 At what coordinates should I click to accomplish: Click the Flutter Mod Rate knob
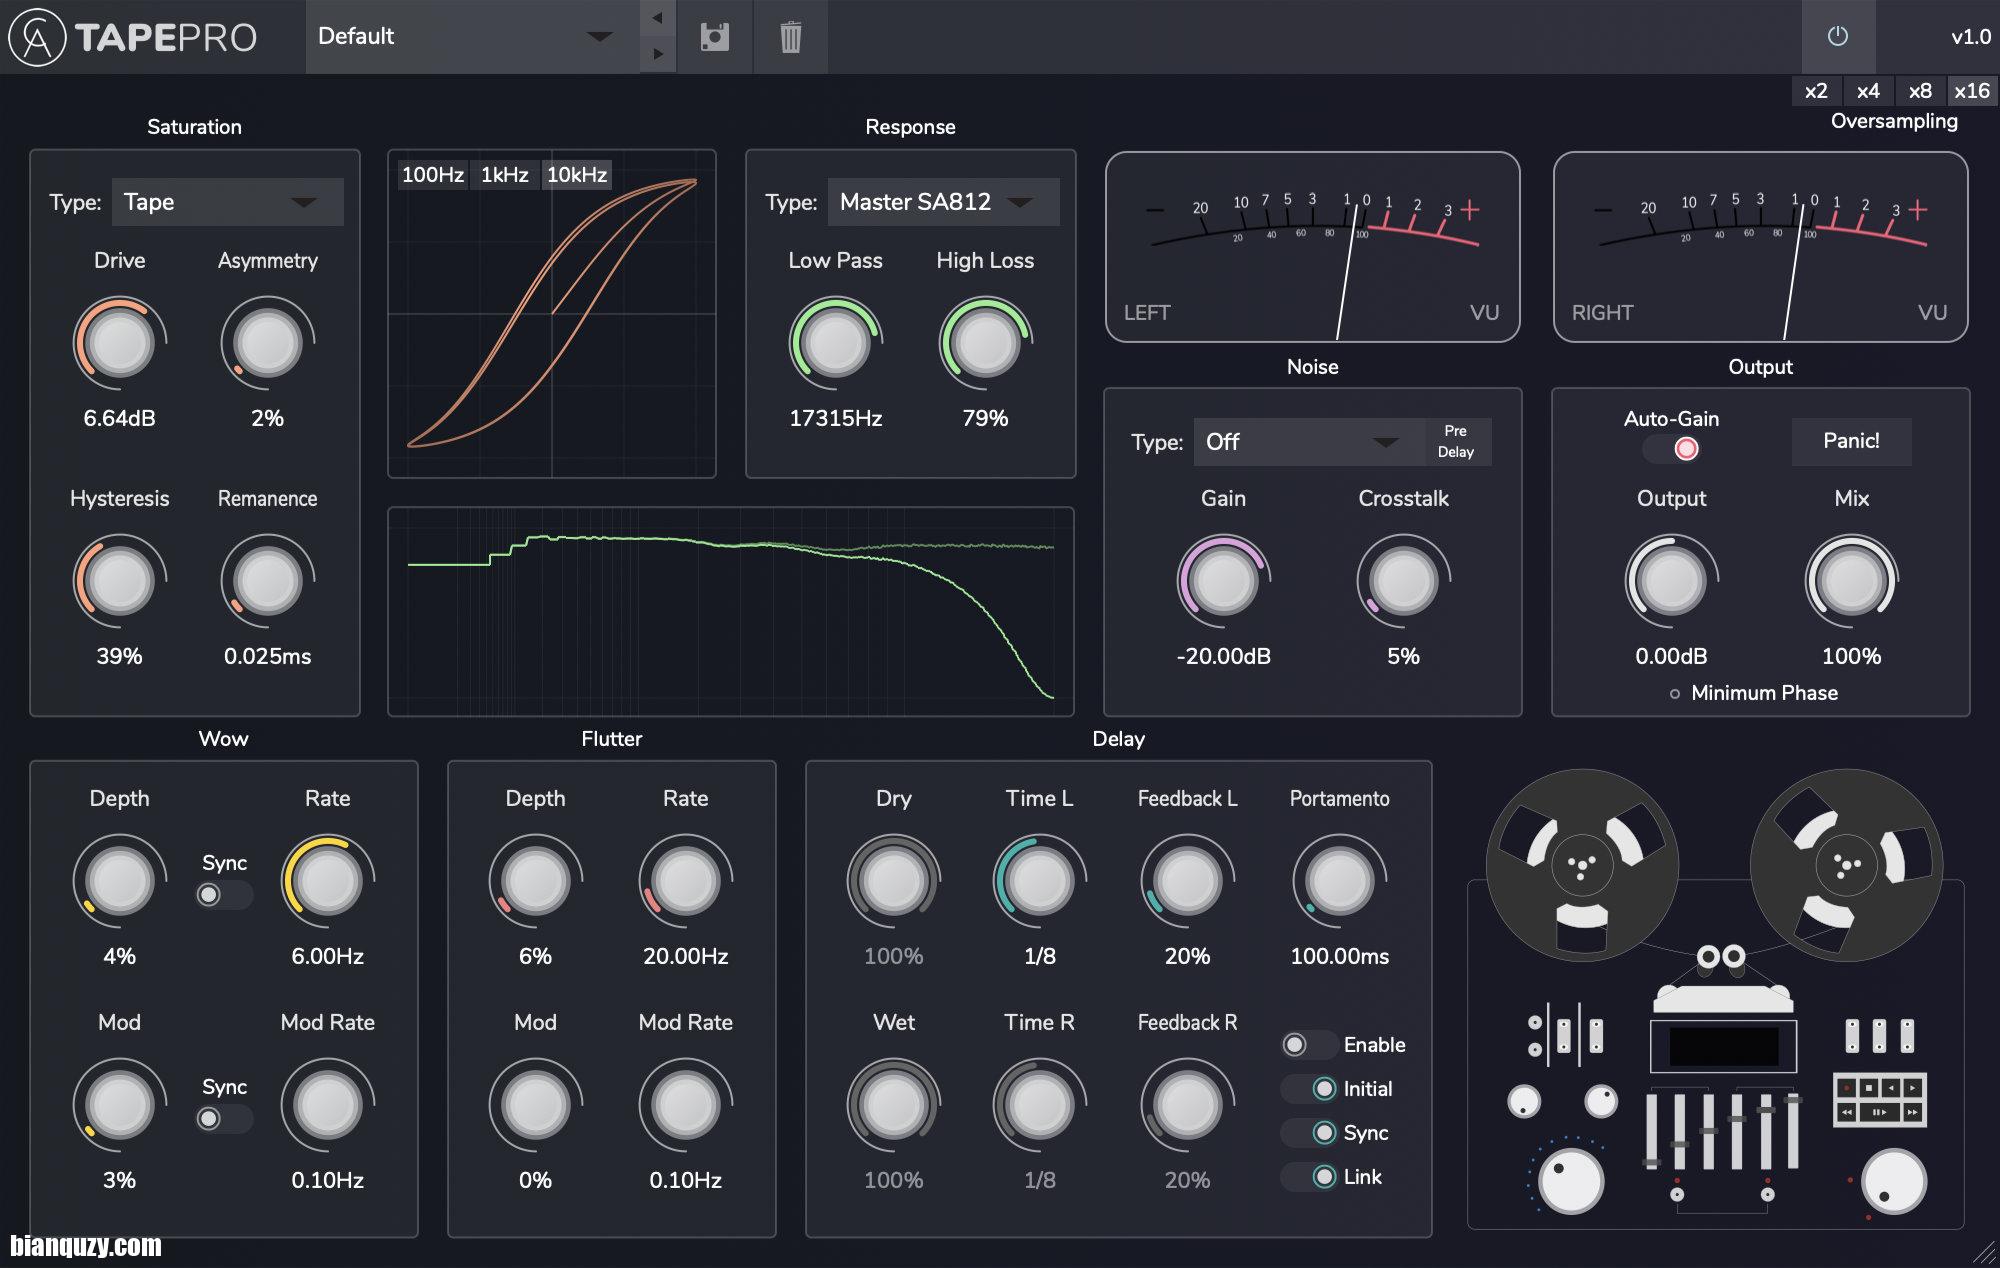click(x=686, y=1105)
